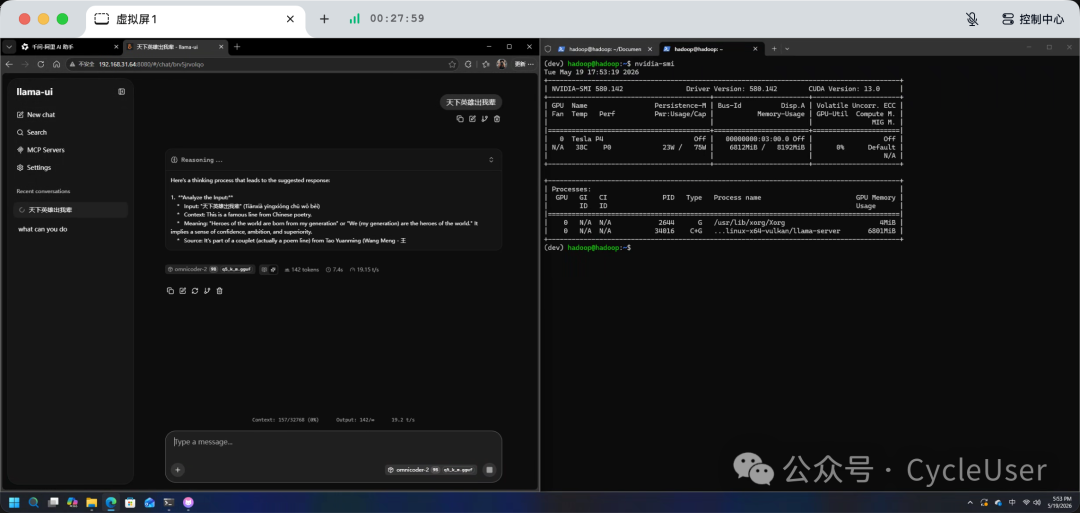
Task: Click the shield icon in the terminal title bar
Action: coord(548,49)
